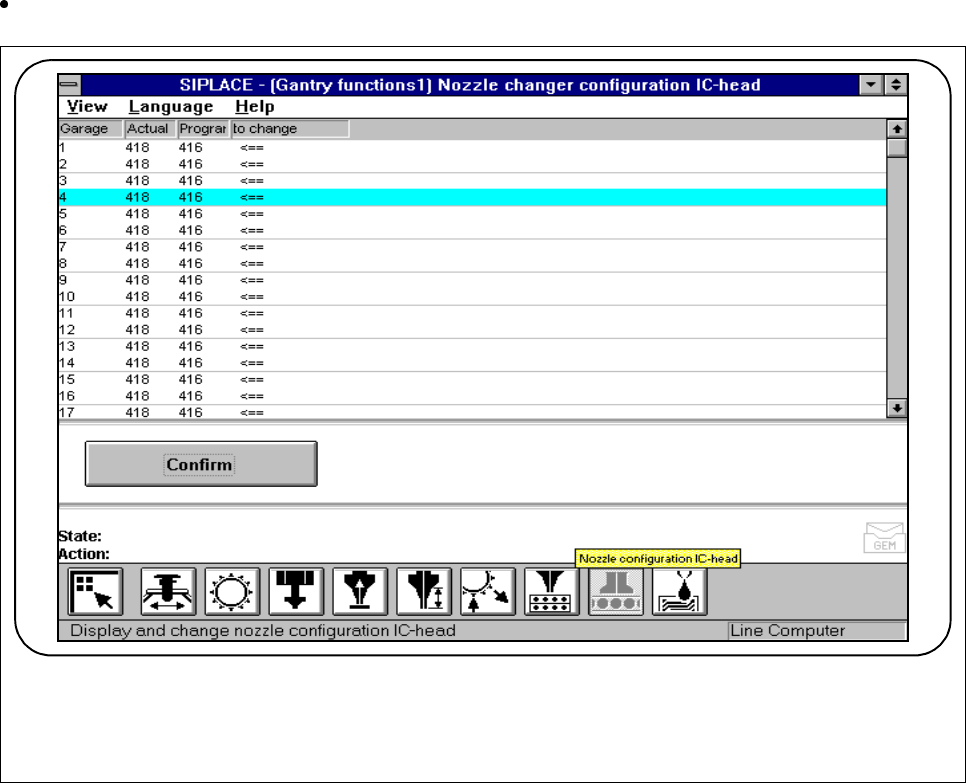Click the scrollbar down arrow
Viewport: 966px width, 783px height.
coord(897,408)
